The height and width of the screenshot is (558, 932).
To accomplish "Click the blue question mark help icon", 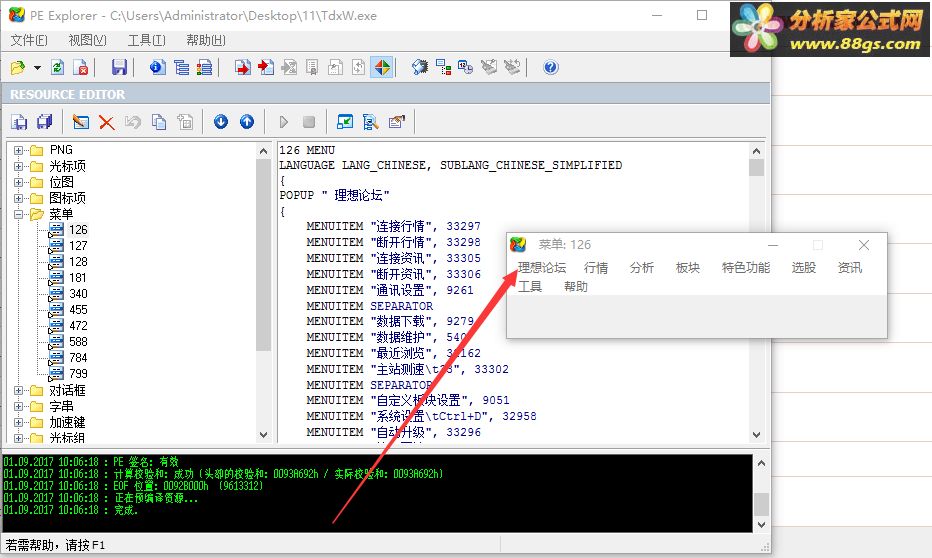I will click(x=550, y=68).
